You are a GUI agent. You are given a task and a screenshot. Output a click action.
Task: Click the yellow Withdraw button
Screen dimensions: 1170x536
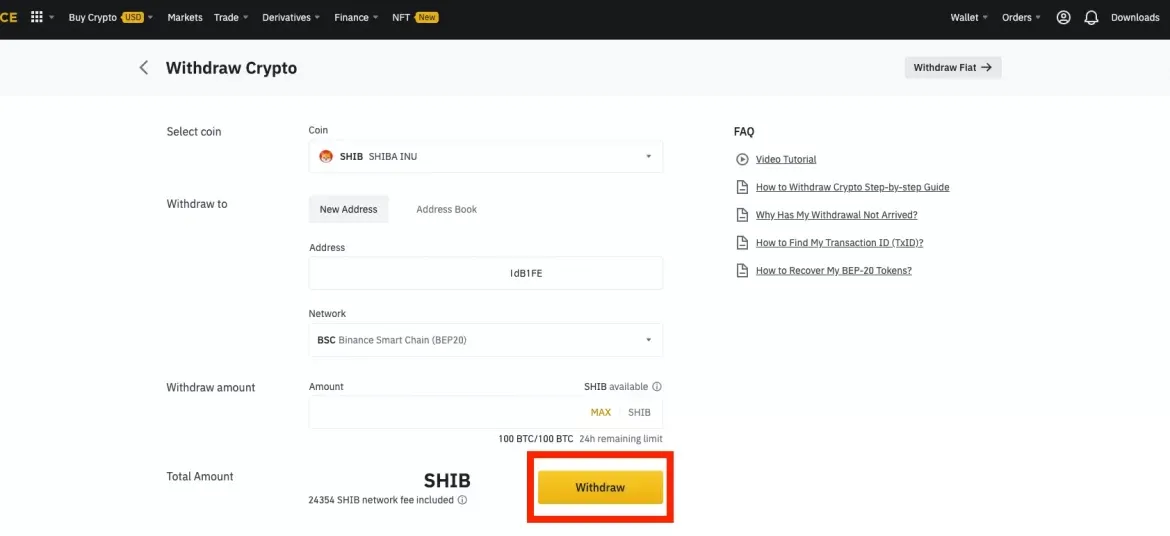(x=601, y=487)
